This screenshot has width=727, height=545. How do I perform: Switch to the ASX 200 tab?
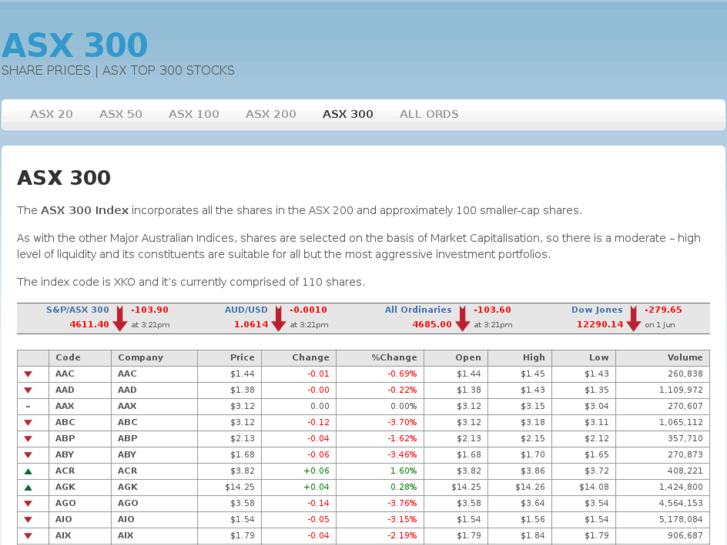tap(271, 114)
